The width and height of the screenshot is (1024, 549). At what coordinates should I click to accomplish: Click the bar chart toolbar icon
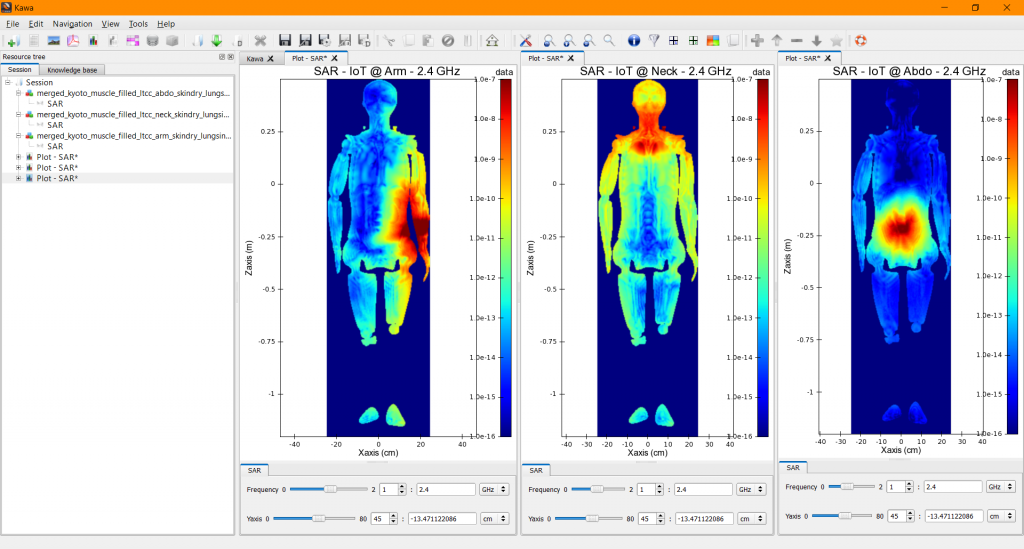(x=93, y=40)
